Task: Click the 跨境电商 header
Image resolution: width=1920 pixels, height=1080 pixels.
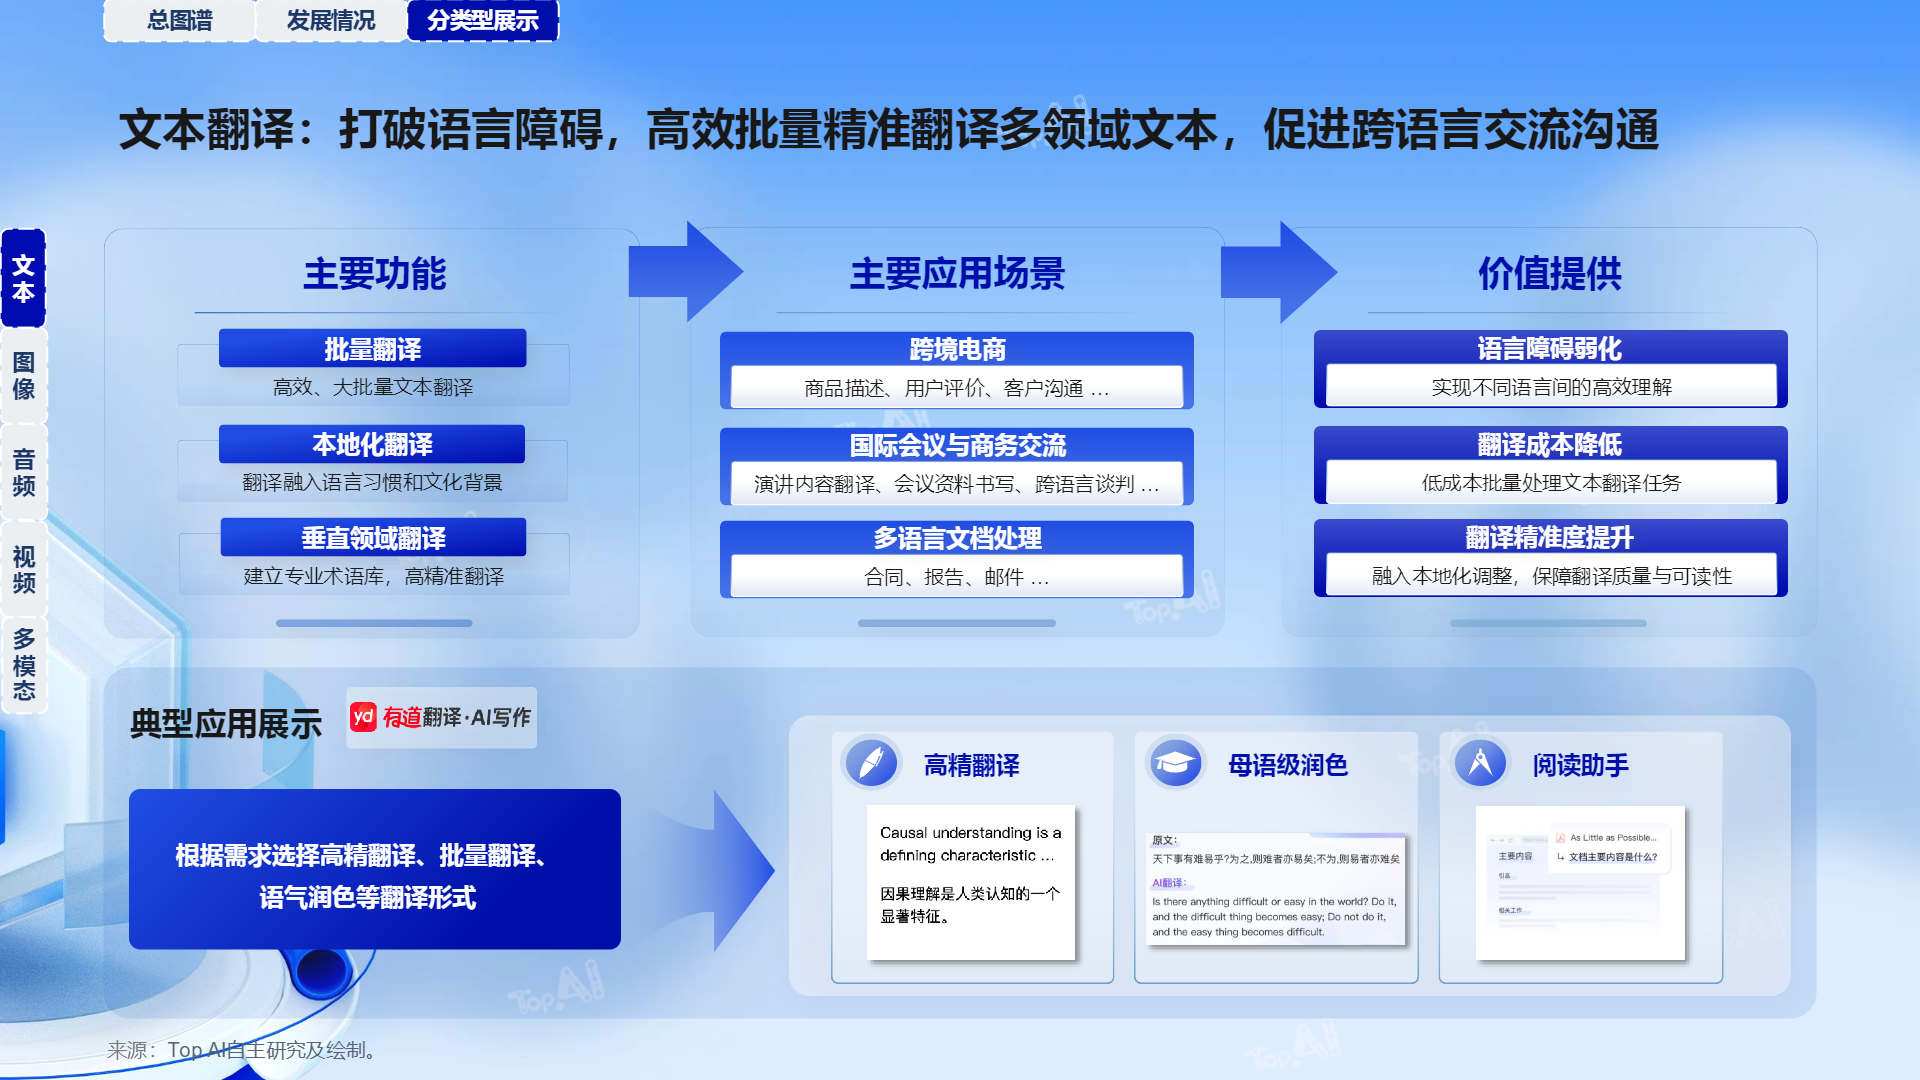Action: tap(957, 349)
